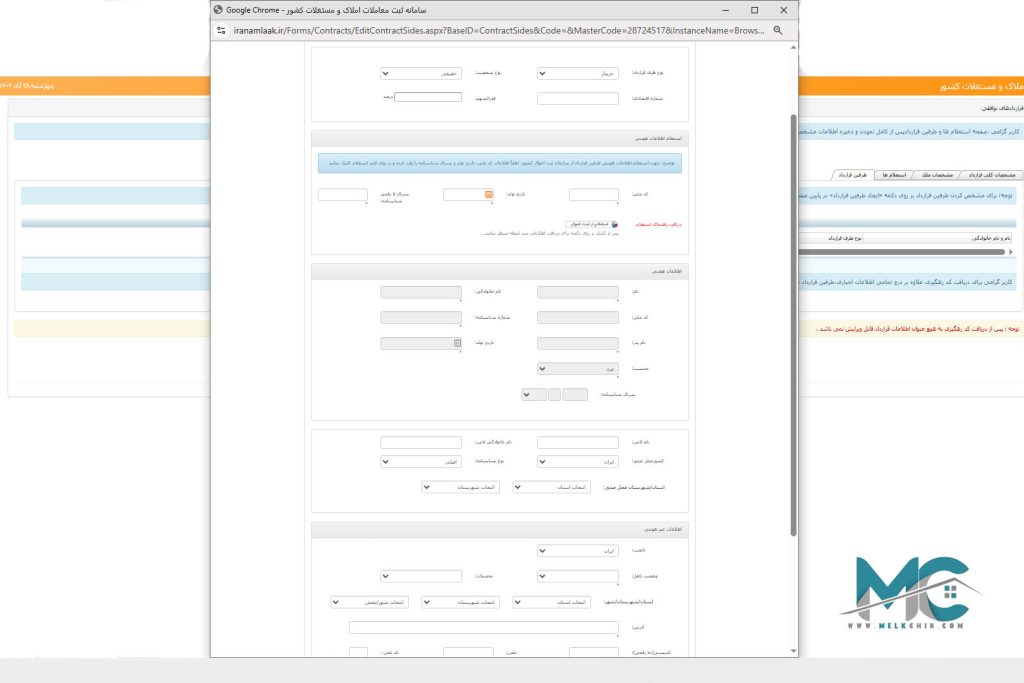Click the gray calendar icon in identity information
This screenshot has height=683, width=1024.
pyautogui.click(x=457, y=343)
